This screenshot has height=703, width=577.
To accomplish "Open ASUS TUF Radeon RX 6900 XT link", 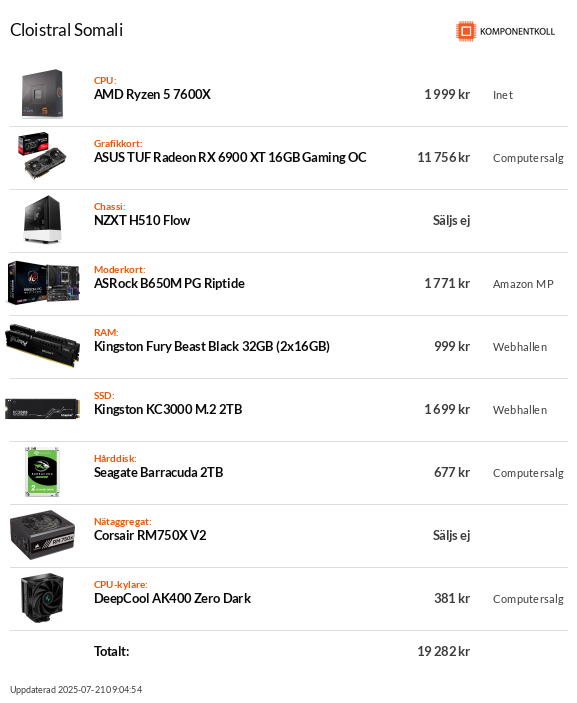I will [230, 157].
